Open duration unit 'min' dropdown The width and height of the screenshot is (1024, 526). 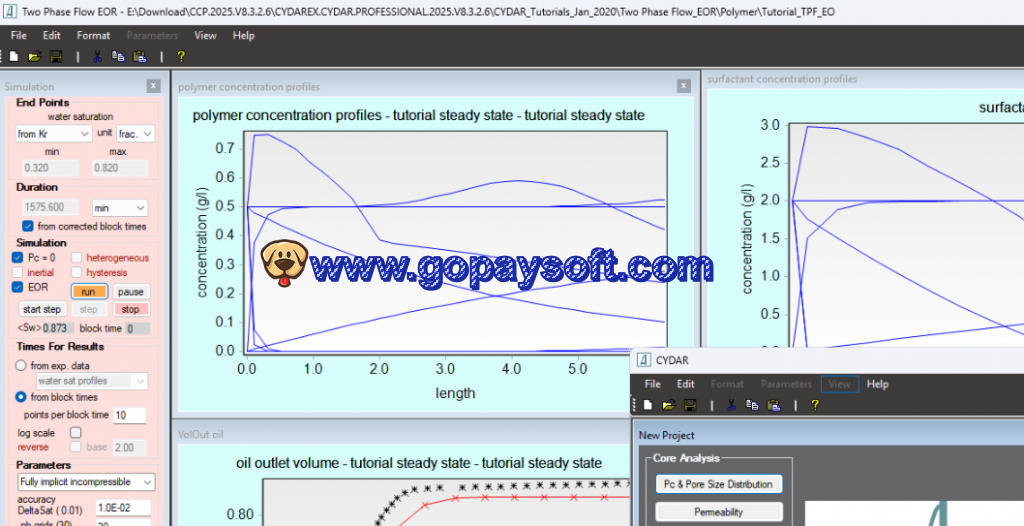[x=120, y=208]
